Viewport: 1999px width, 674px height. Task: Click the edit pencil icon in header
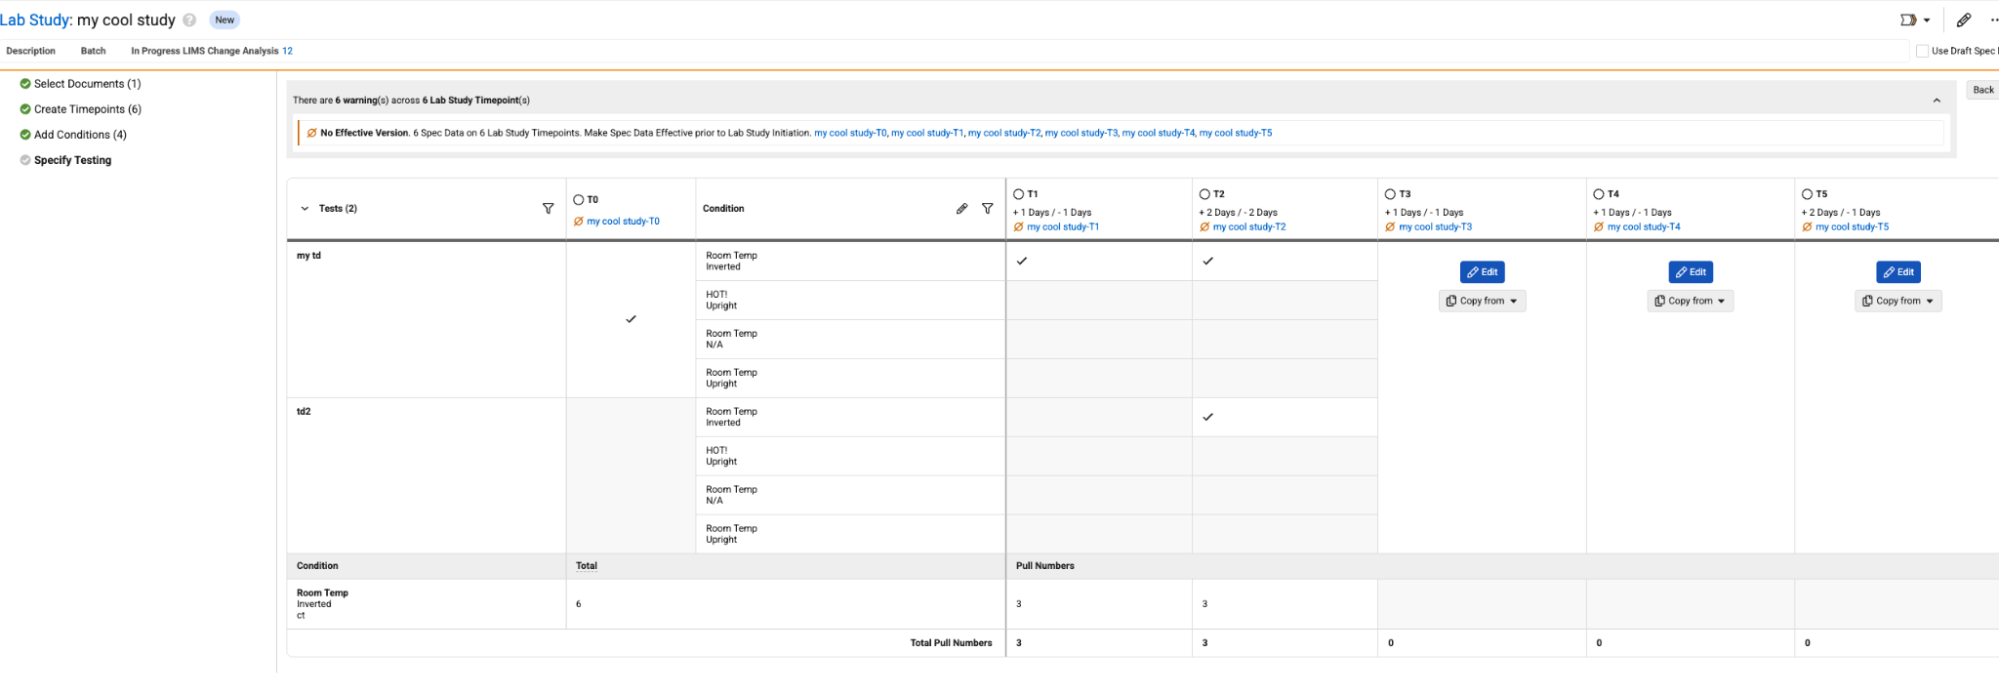1964,20
